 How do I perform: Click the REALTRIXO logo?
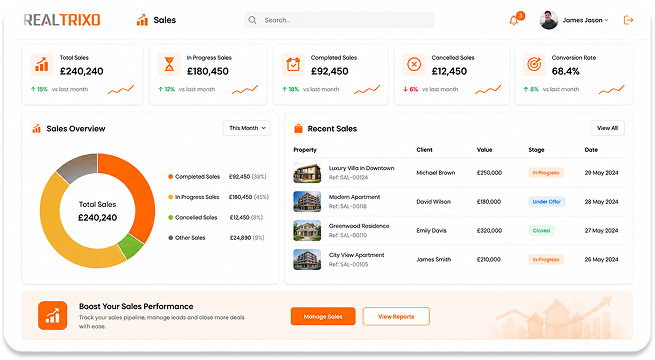pos(62,20)
